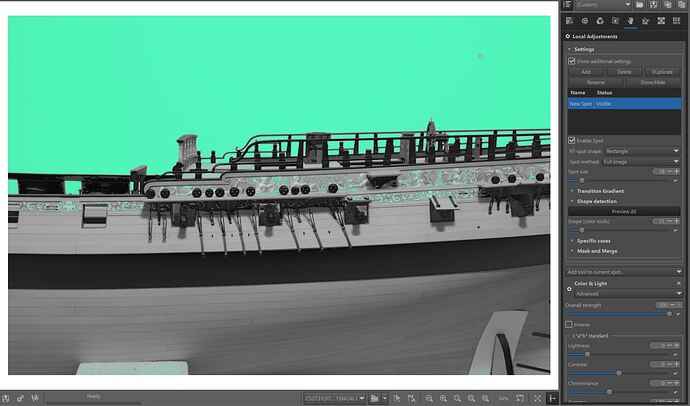Open the Transform tab icon
The height and width of the screenshot is (406, 690).
coord(646,21)
